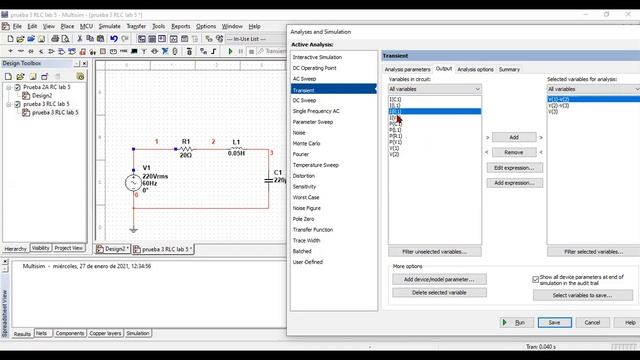Place a source component from components toolbar
The width and height of the screenshot is (640, 360).
[10, 51]
